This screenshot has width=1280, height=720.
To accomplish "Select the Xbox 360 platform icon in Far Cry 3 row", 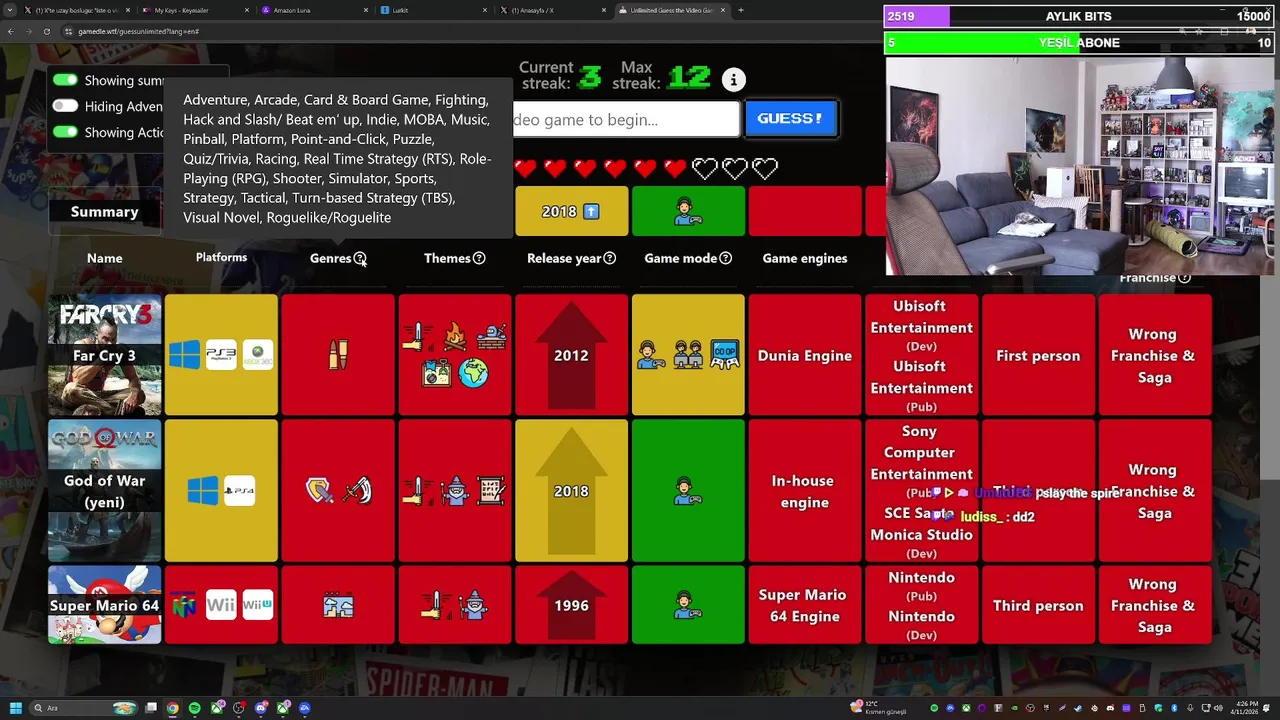I will 258,355.
